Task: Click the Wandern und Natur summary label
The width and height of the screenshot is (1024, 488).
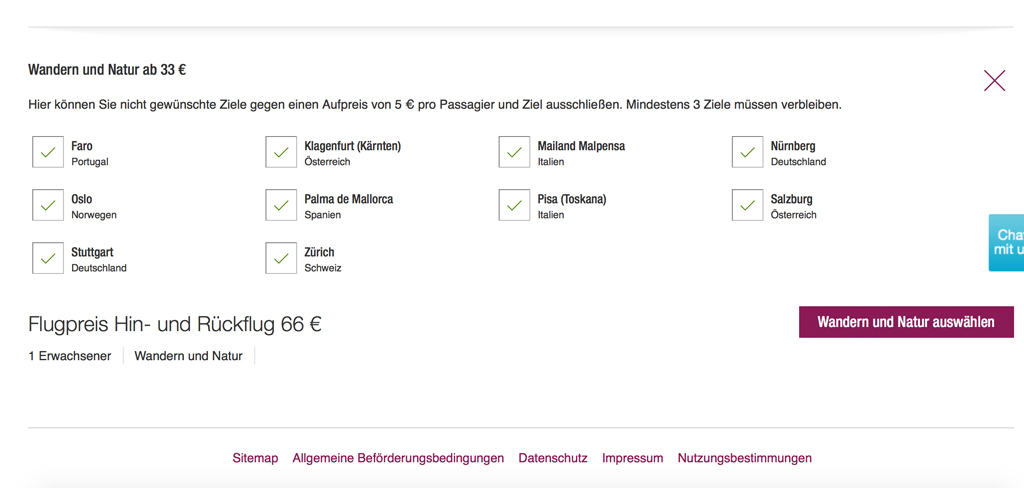Action: click(x=188, y=356)
